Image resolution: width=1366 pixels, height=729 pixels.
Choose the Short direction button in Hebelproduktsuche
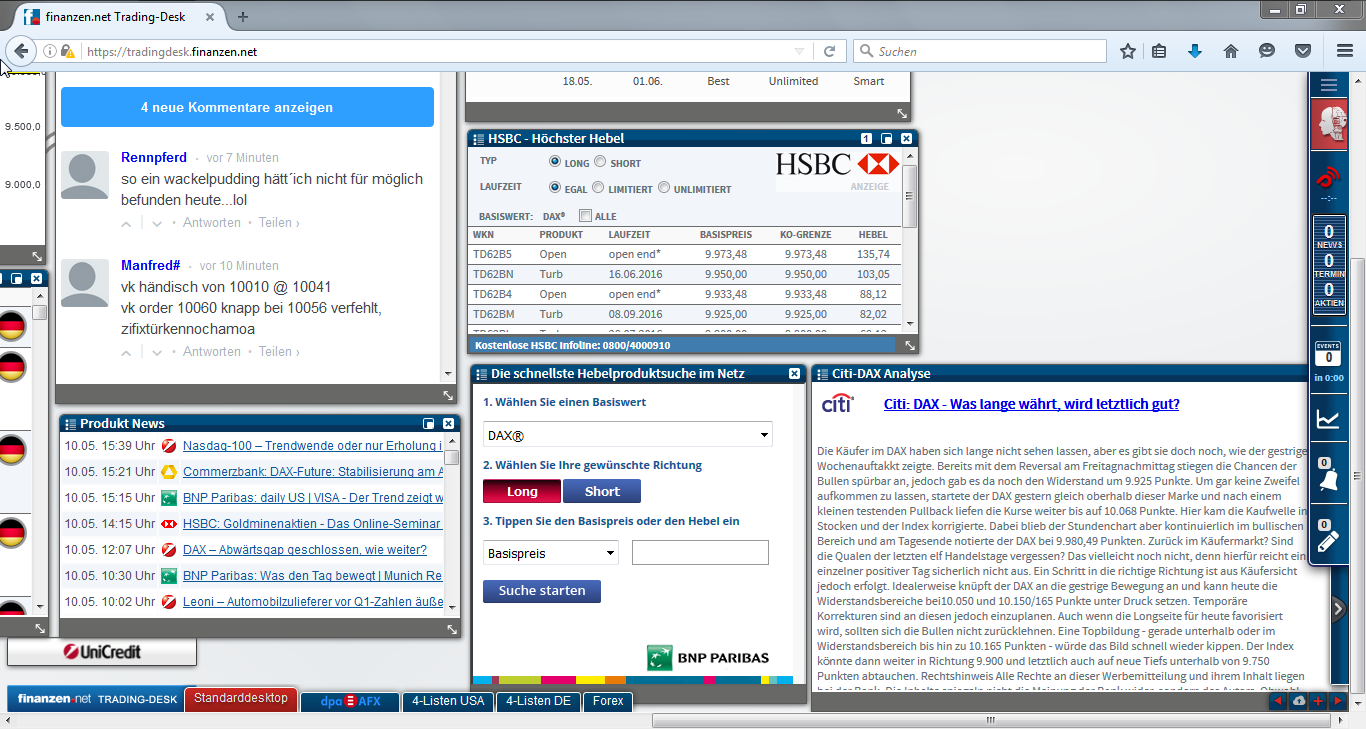tap(602, 491)
